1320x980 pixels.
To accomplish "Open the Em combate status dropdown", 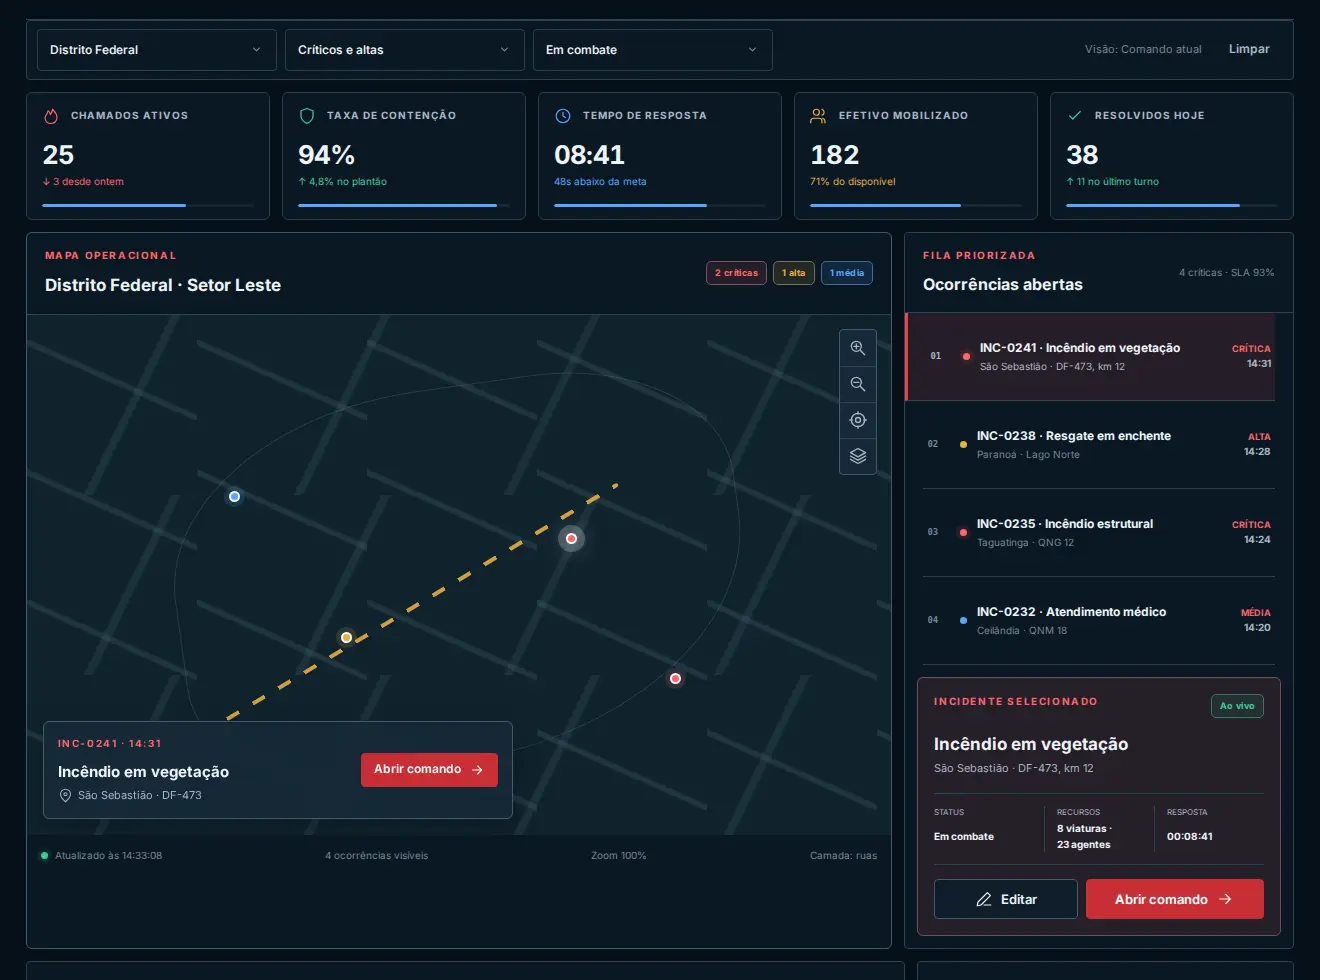I will click(652, 50).
